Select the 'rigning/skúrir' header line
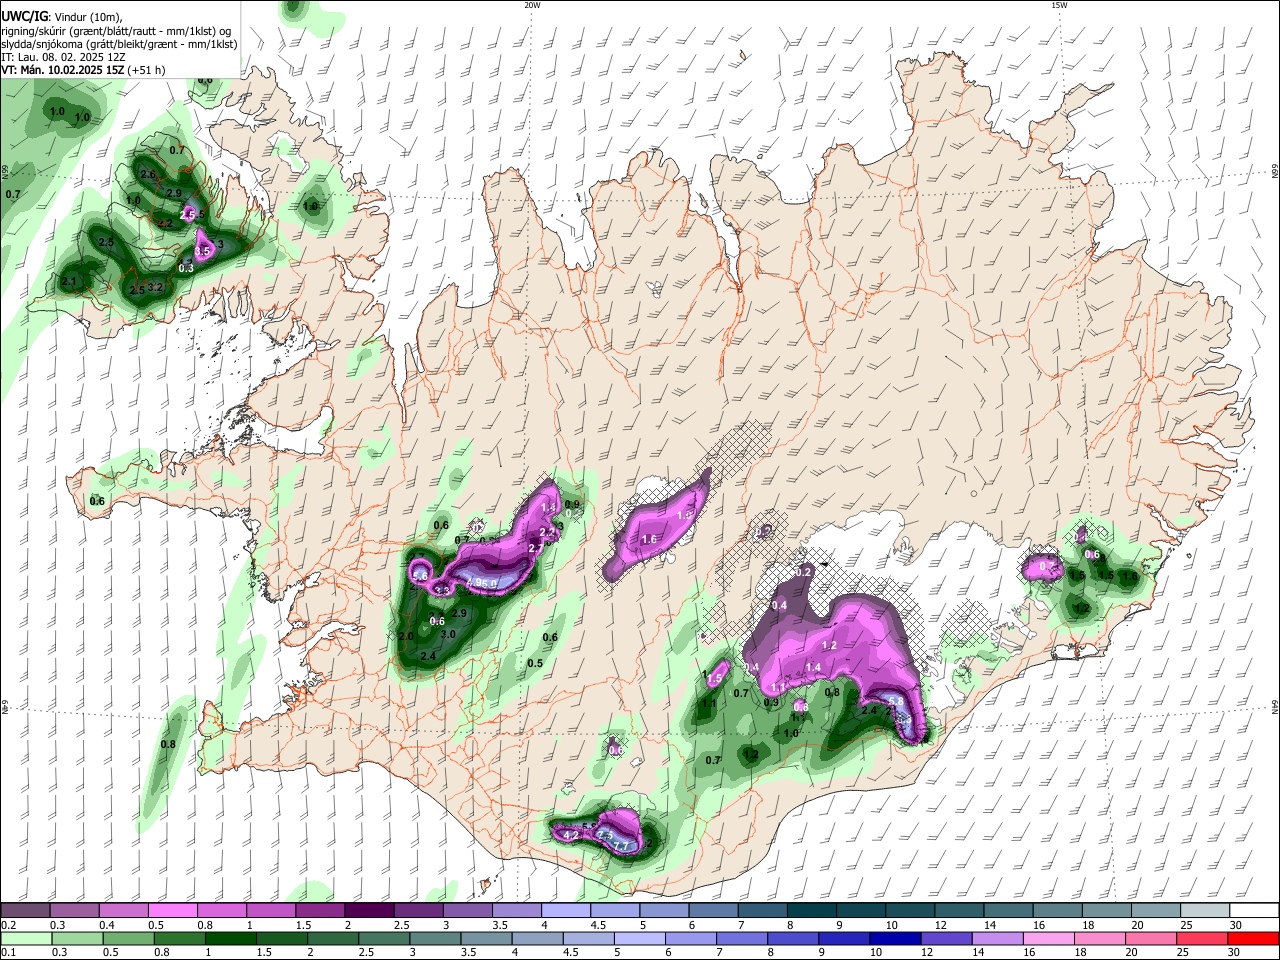Viewport: 1280px width, 960px height. (x=117, y=30)
